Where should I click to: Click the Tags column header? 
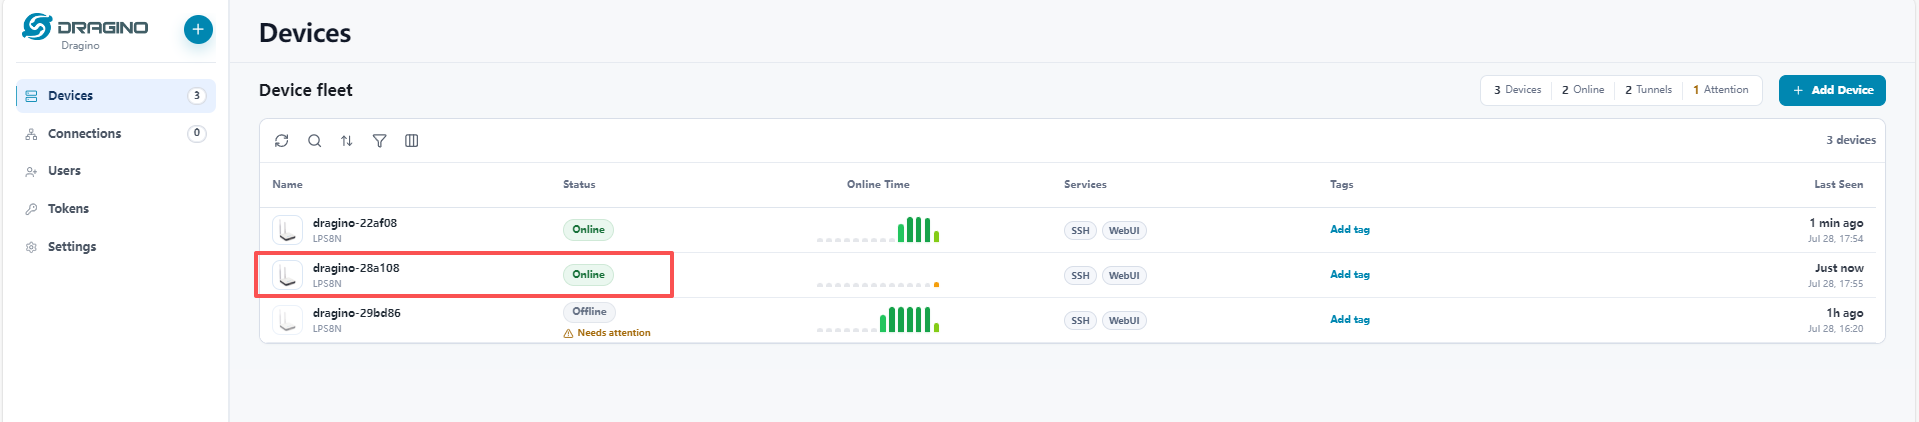point(1342,185)
